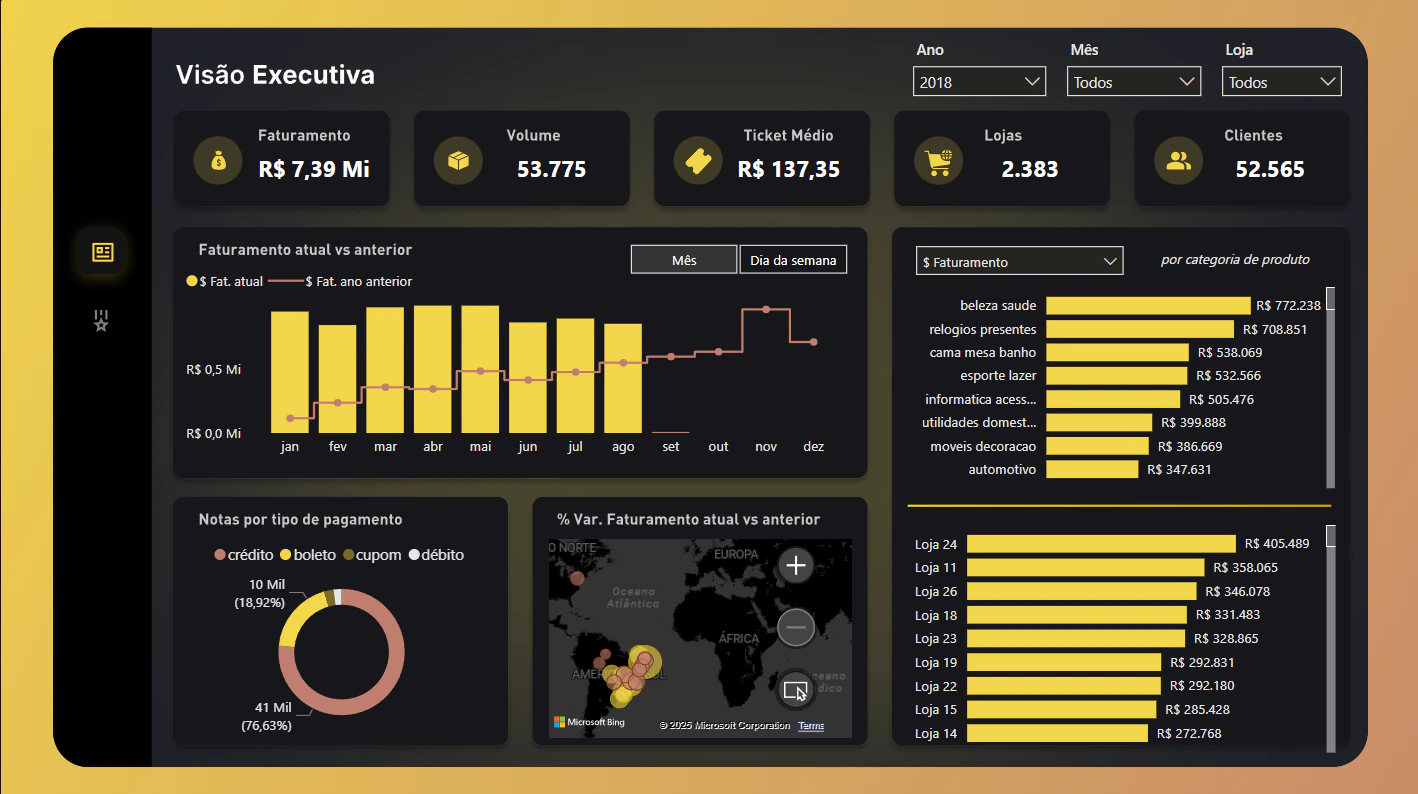This screenshot has height=794, width=1418.
Task: Click the Clientes people icon
Action: (1178, 160)
